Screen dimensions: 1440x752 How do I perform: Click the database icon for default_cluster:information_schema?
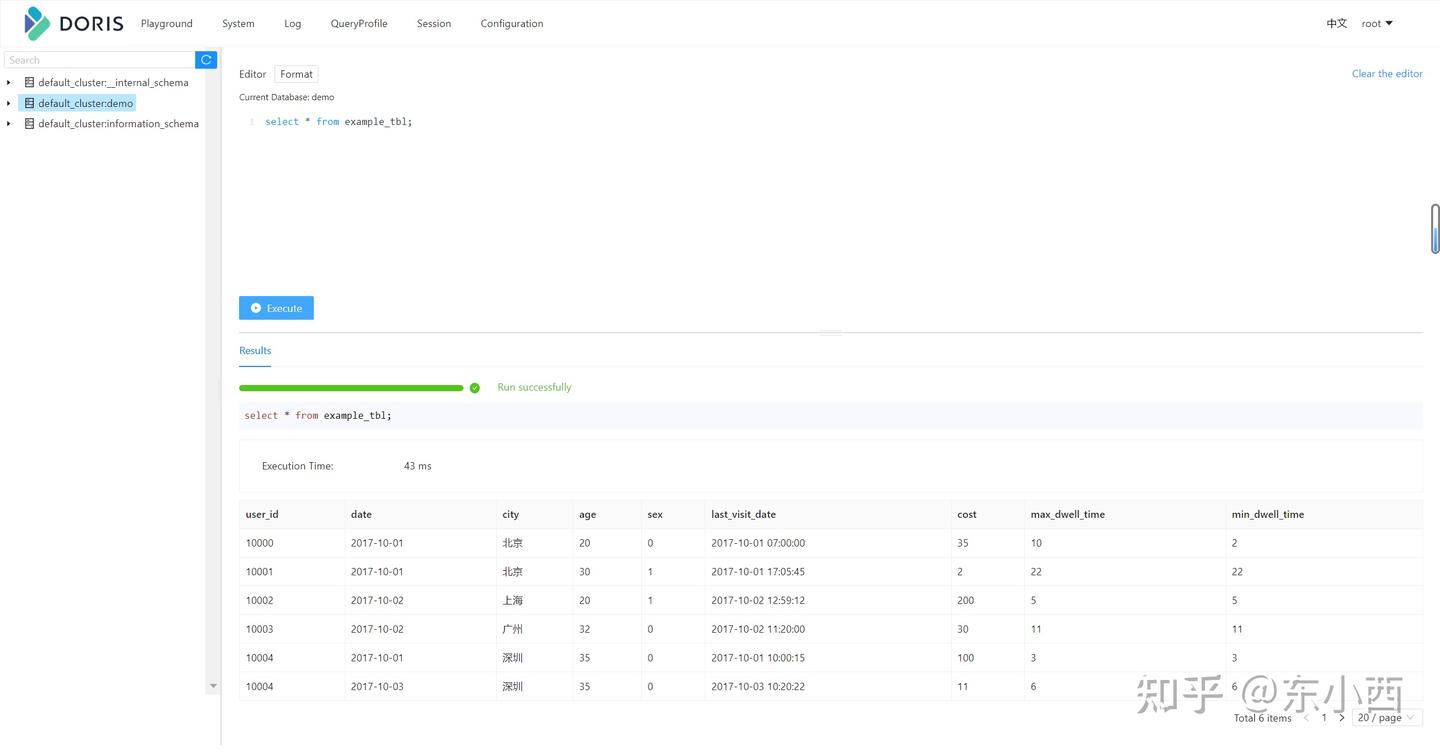[29, 124]
